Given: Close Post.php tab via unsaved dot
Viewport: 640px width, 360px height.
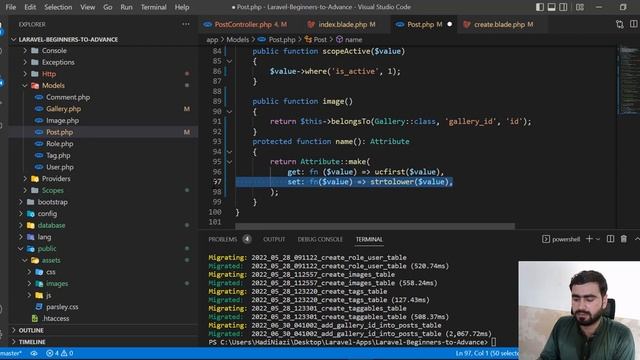Looking at the screenshot, I should [449, 24].
